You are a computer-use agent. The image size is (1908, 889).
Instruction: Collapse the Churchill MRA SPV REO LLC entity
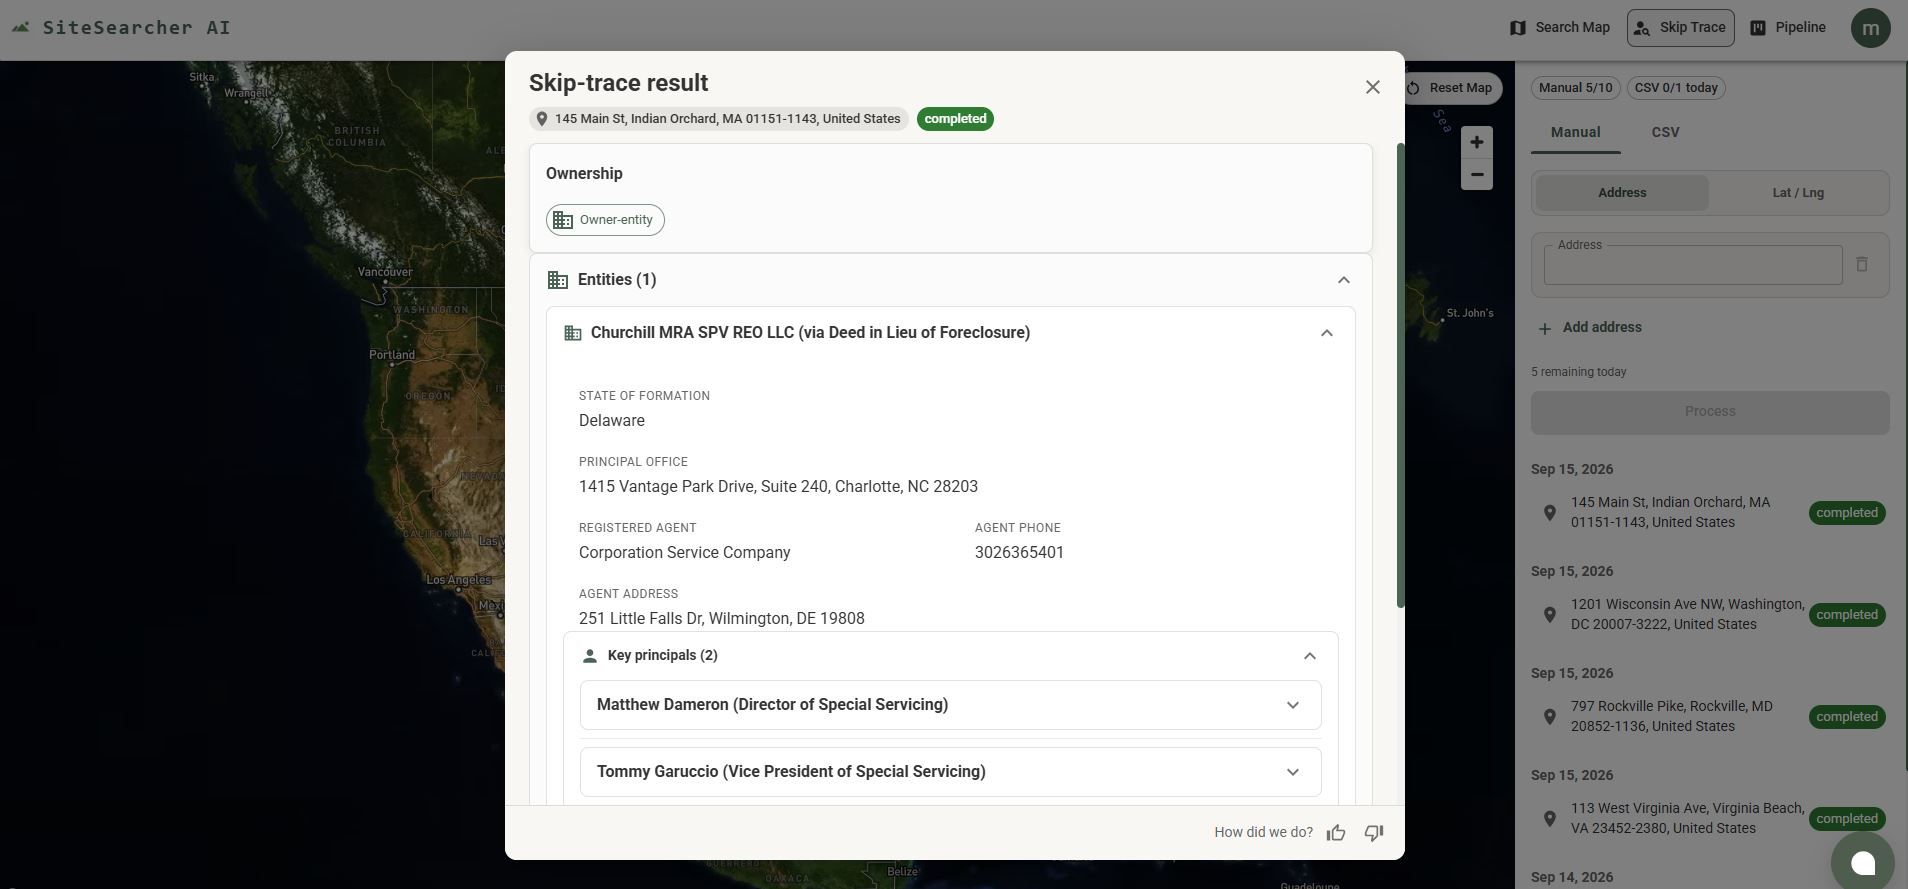(1326, 333)
